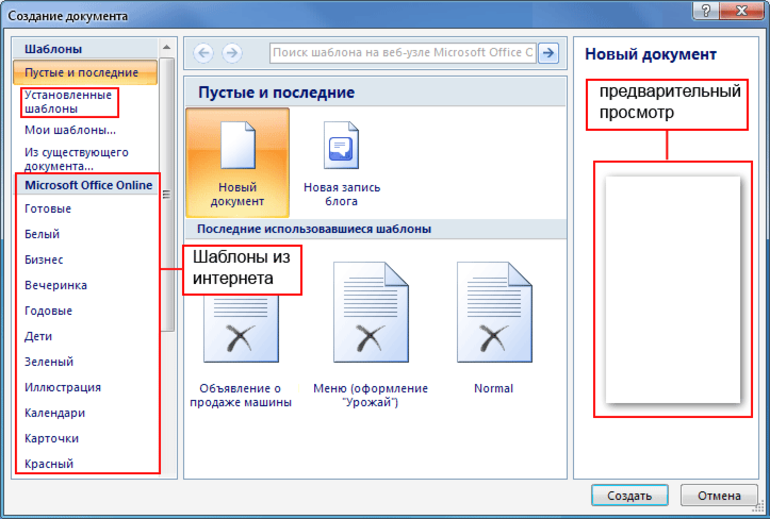
Task: Select the Красный category
Action: [49, 464]
